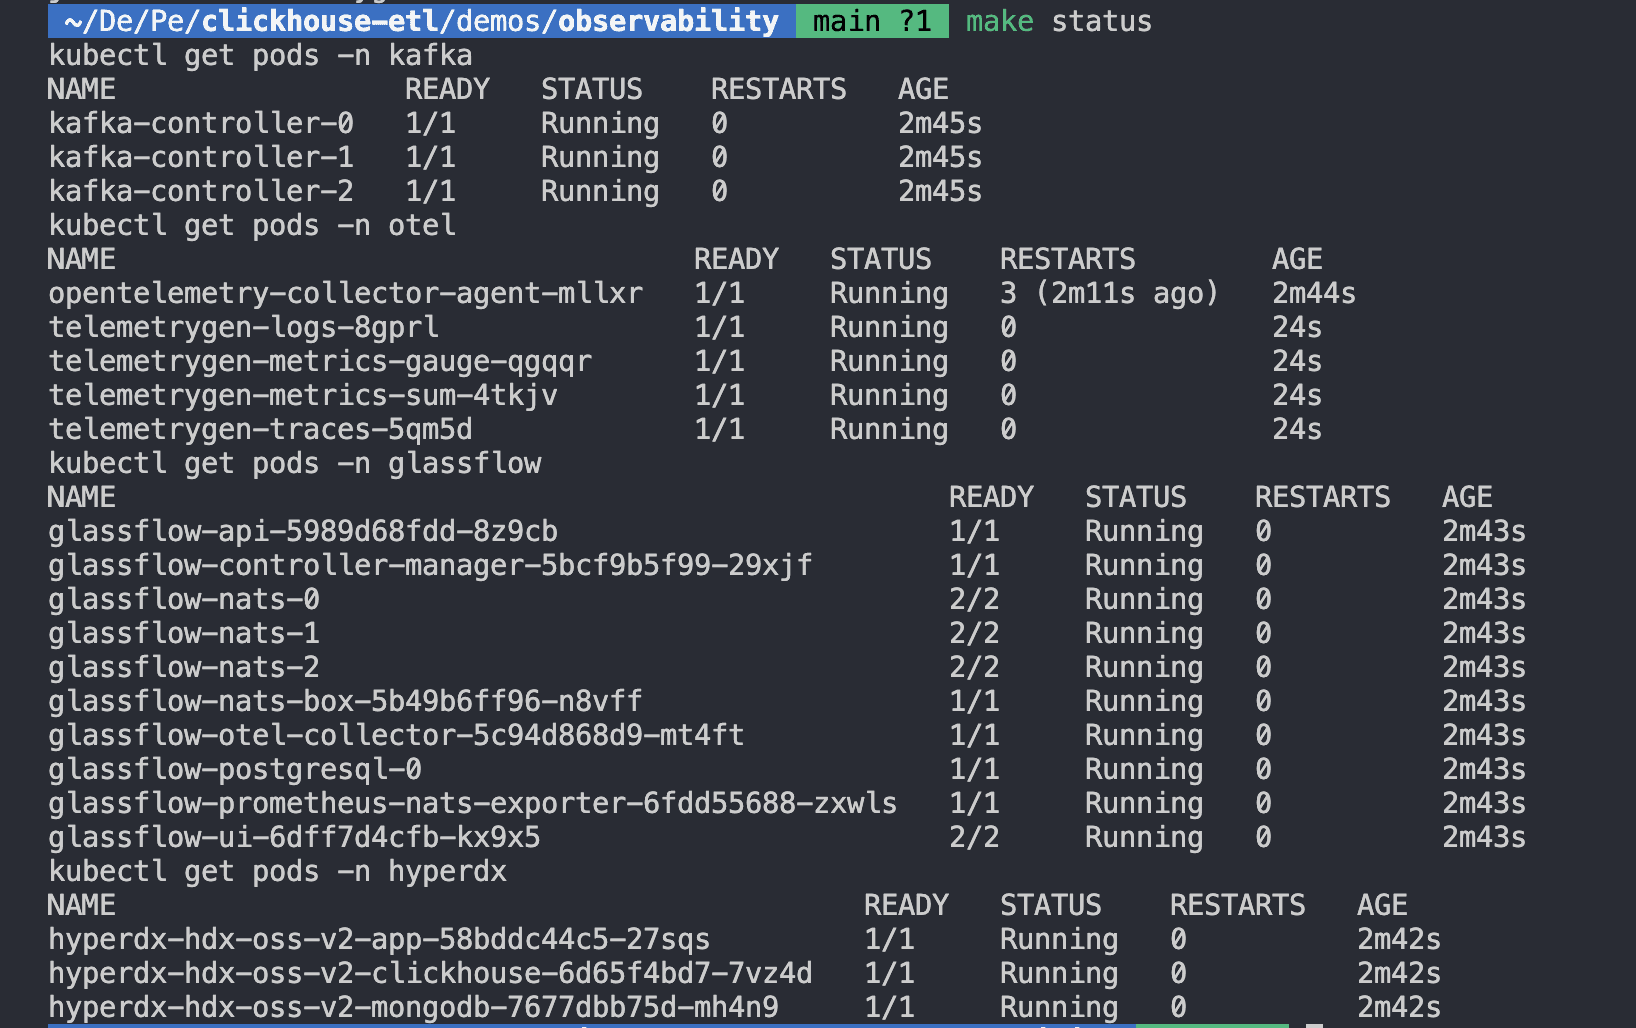This screenshot has height=1028, width=1636.
Task: Click pod telemetrygen-traces-5qm5d
Action: [x=261, y=429]
